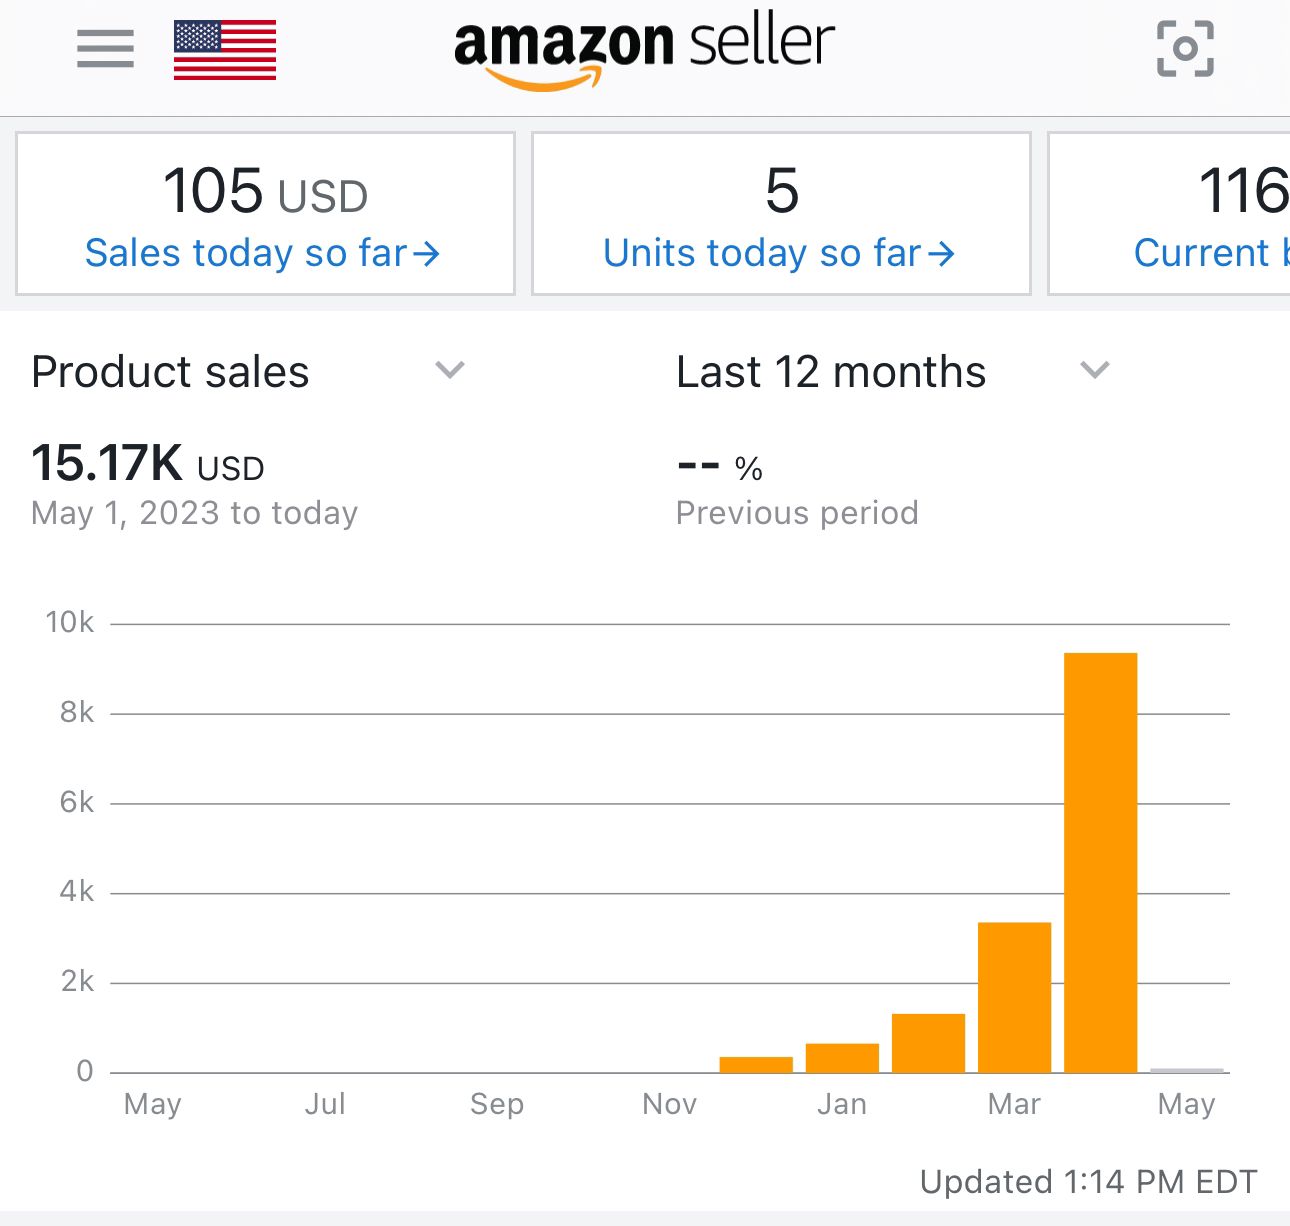Select the January sales bar
The width and height of the screenshot is (1290, 1226).
tap(842, 1058)
